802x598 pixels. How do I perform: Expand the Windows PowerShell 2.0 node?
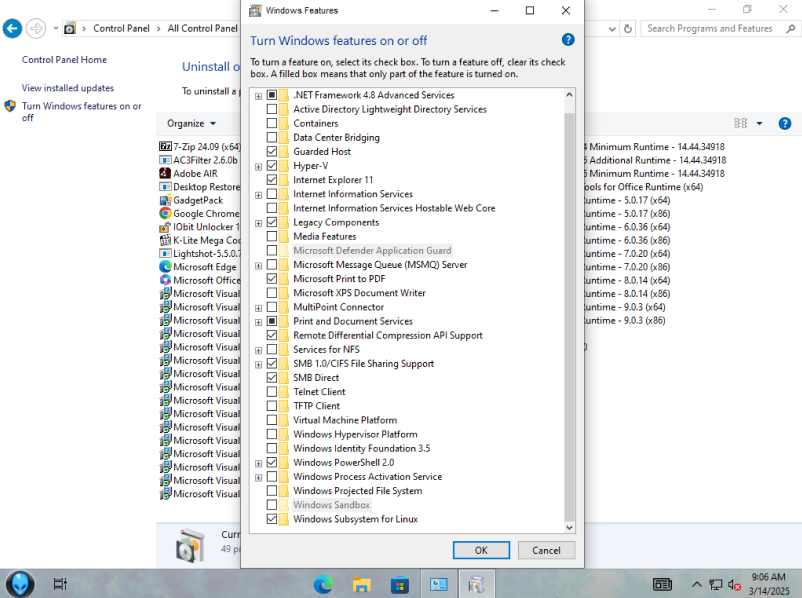click(x=258, y=463)
